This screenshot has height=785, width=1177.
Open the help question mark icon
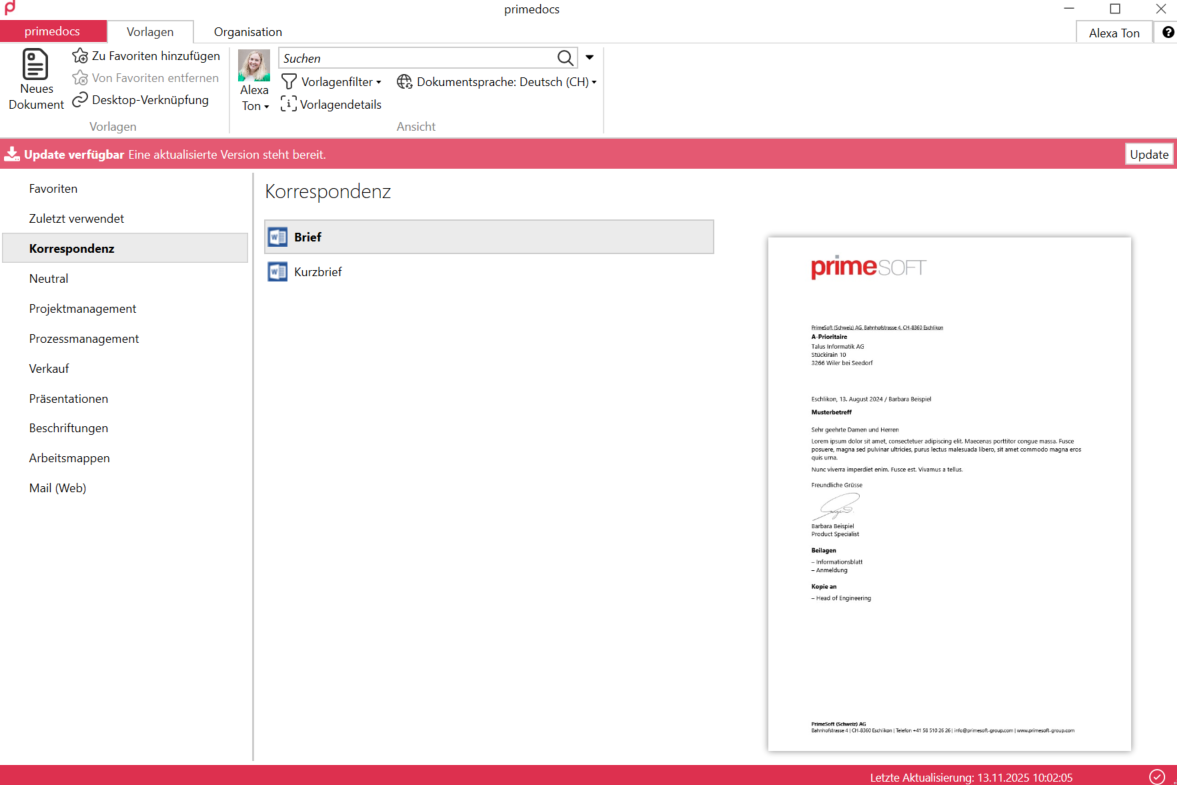click(1168, 32)
